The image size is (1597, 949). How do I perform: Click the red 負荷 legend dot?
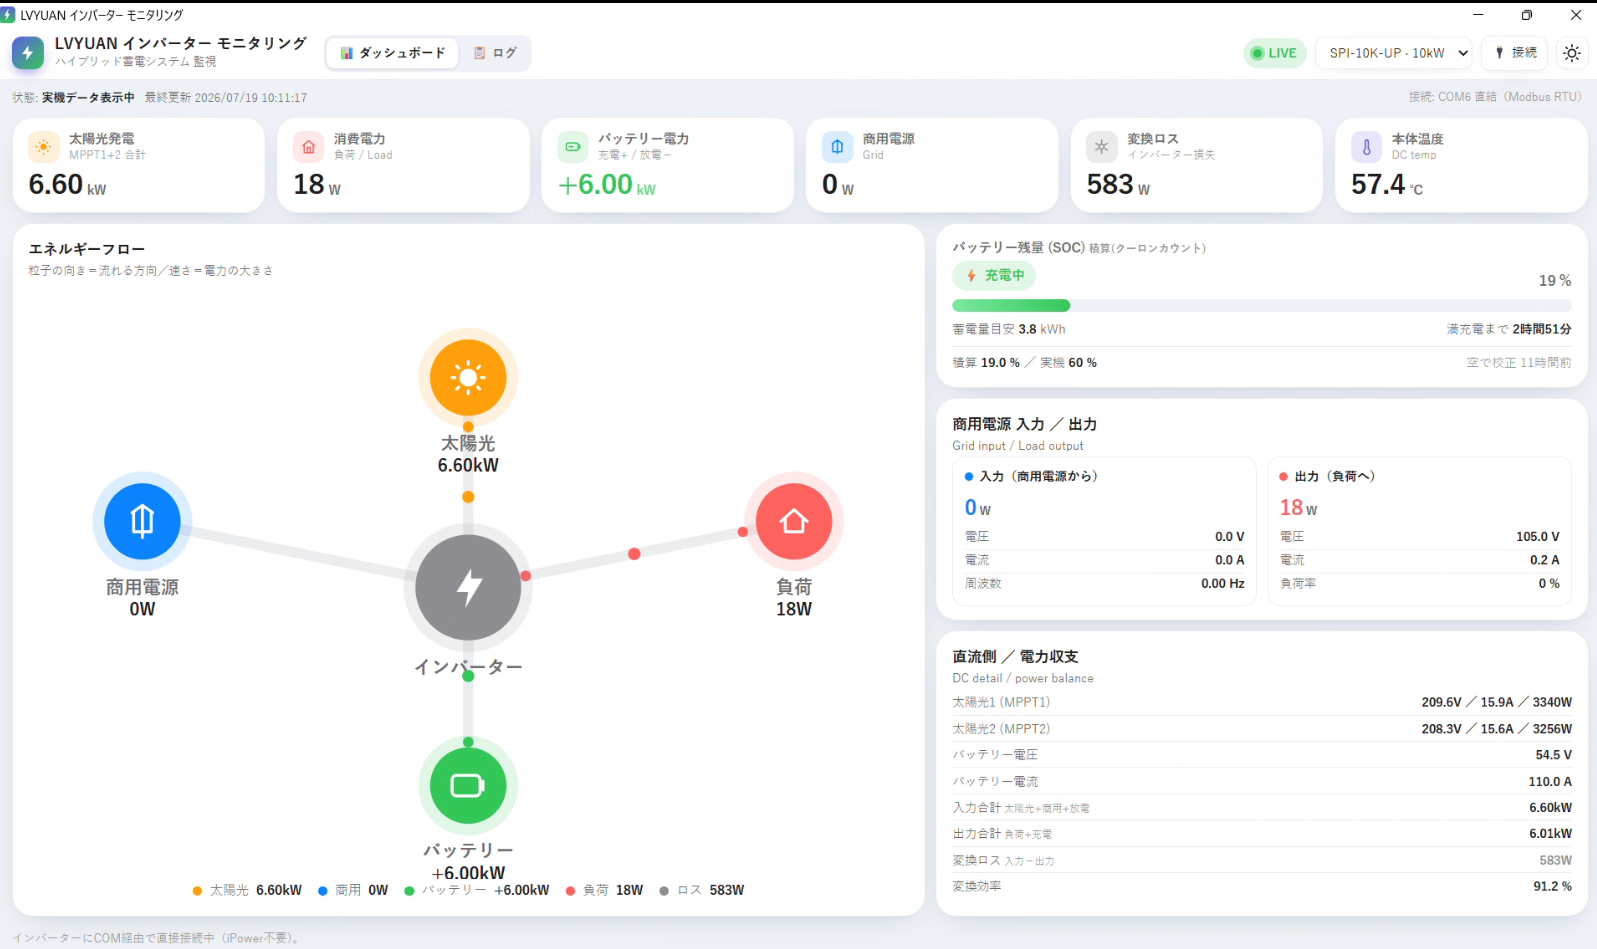tap(570, 891)
